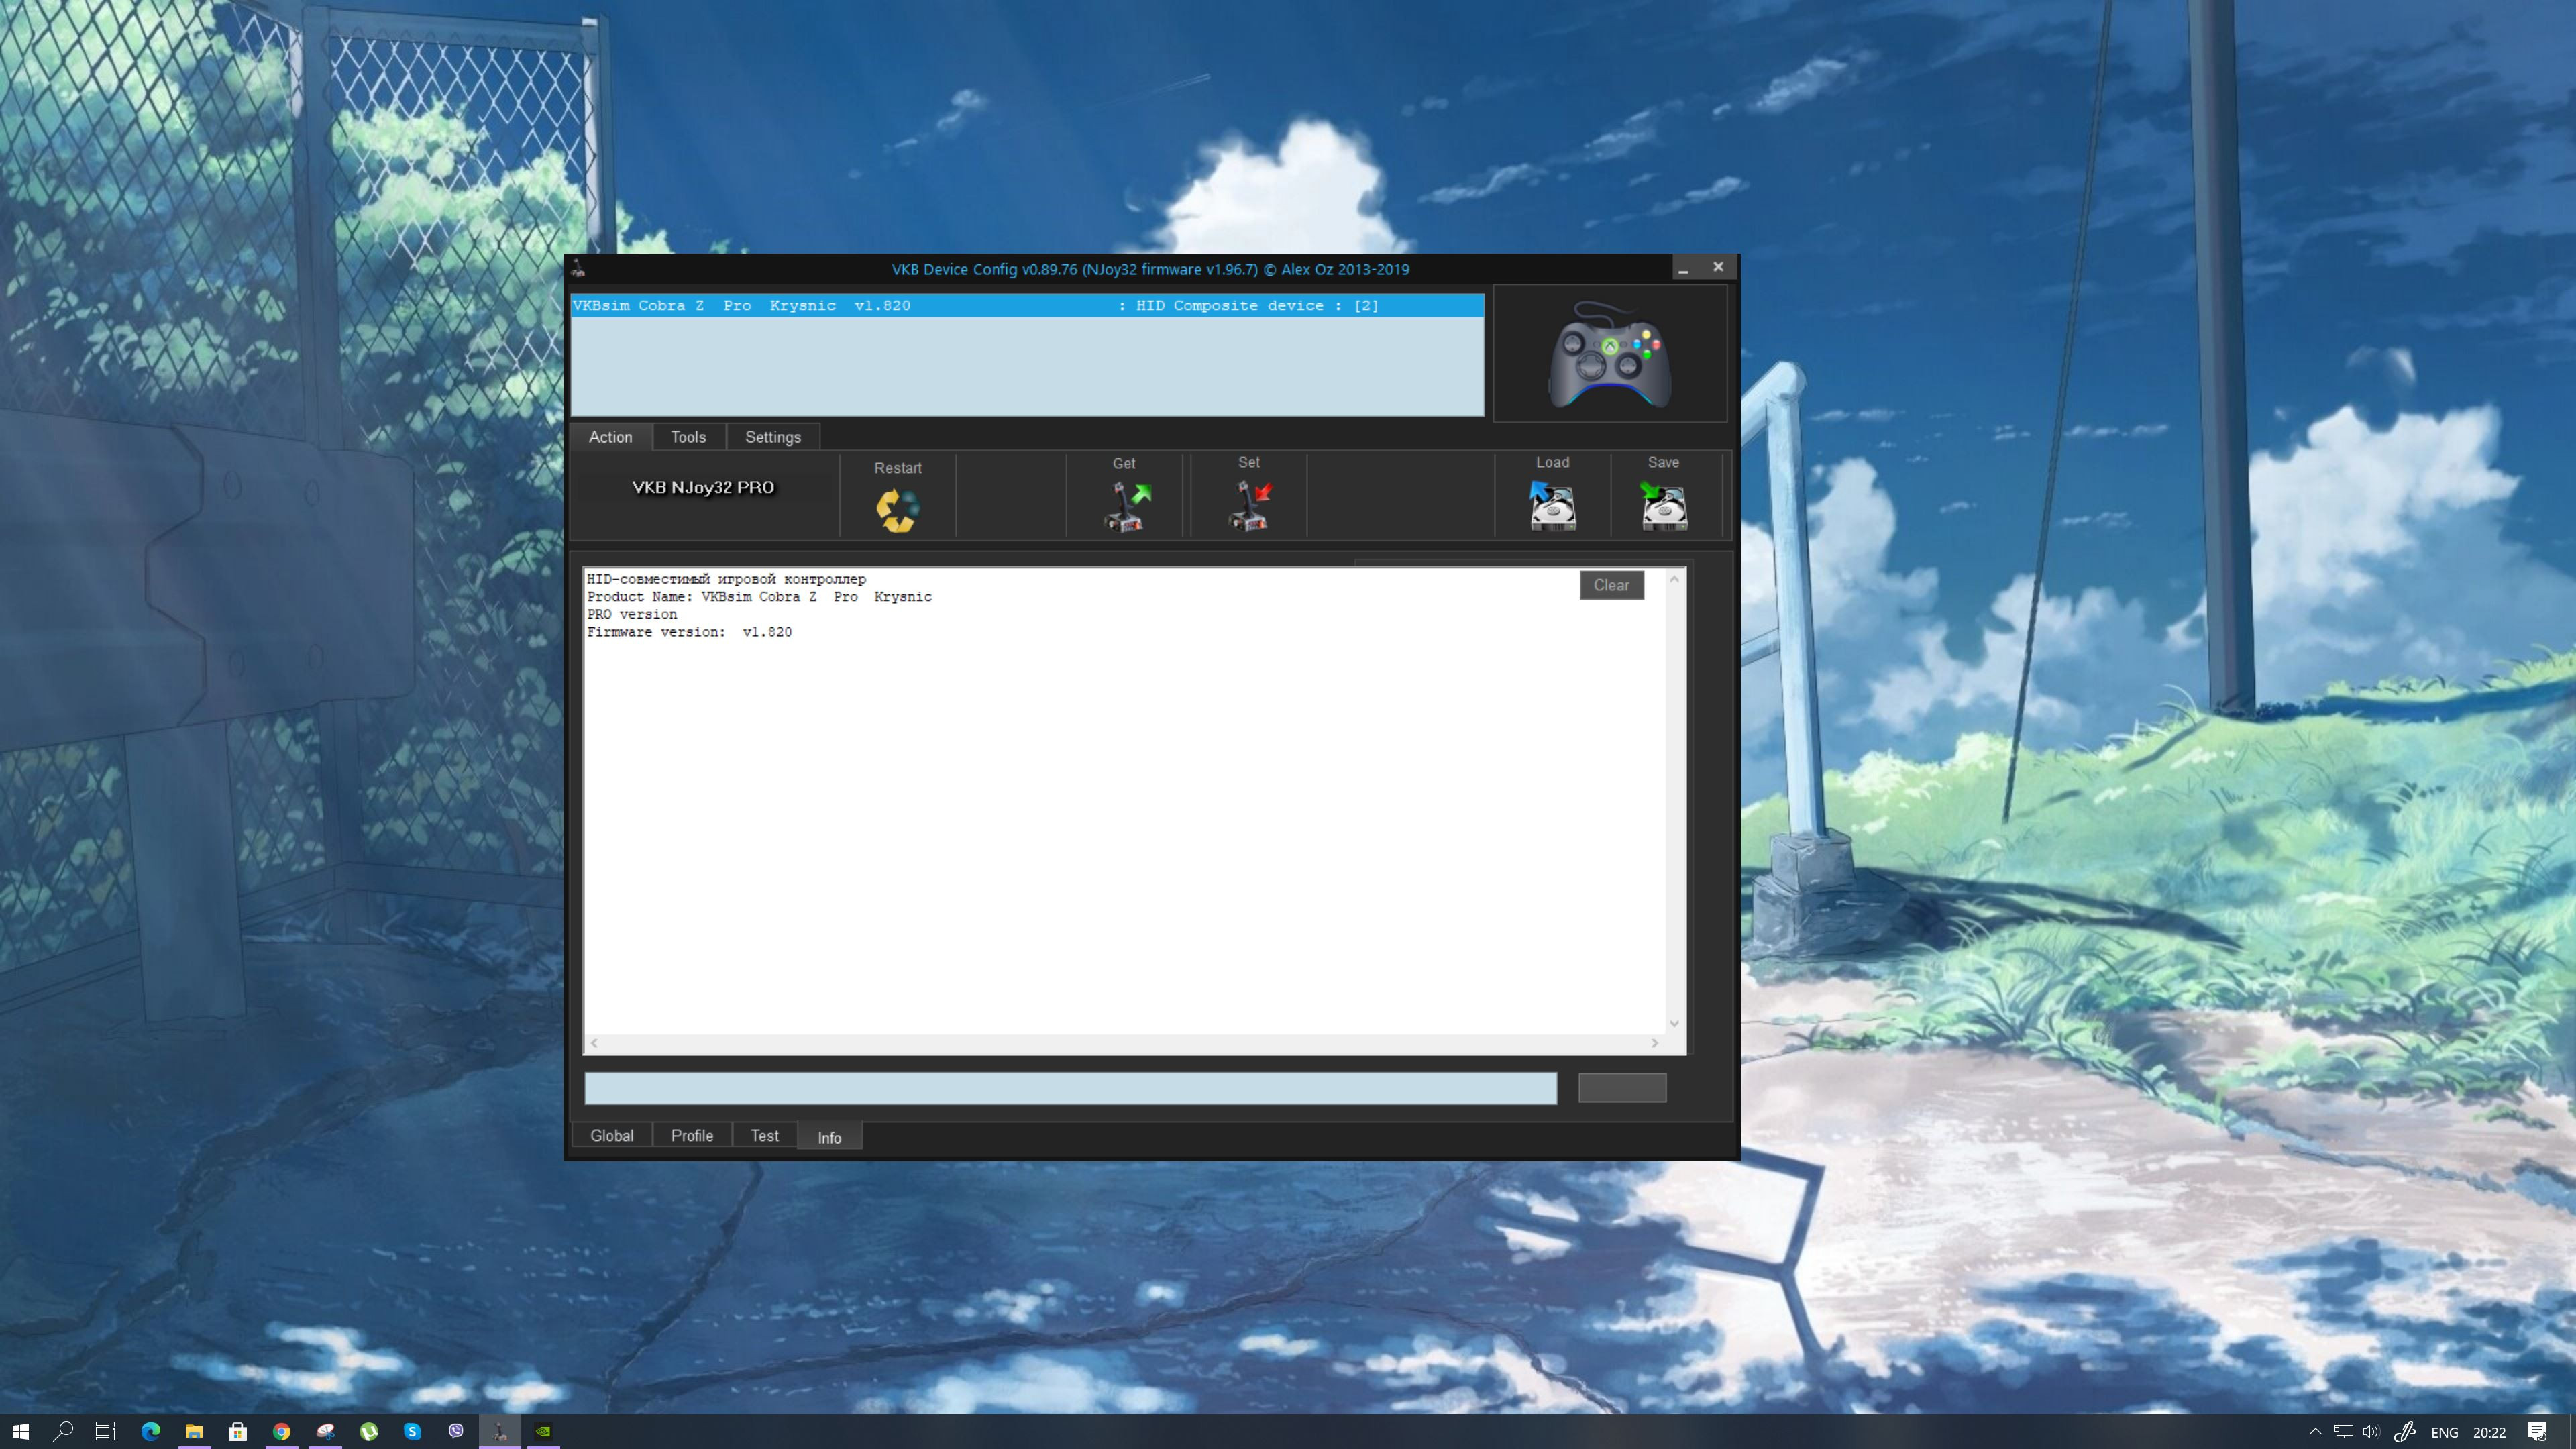Screen dimensions: 2576x1449
Task: Open the Global bottom tab
Action: [611, 1136]
